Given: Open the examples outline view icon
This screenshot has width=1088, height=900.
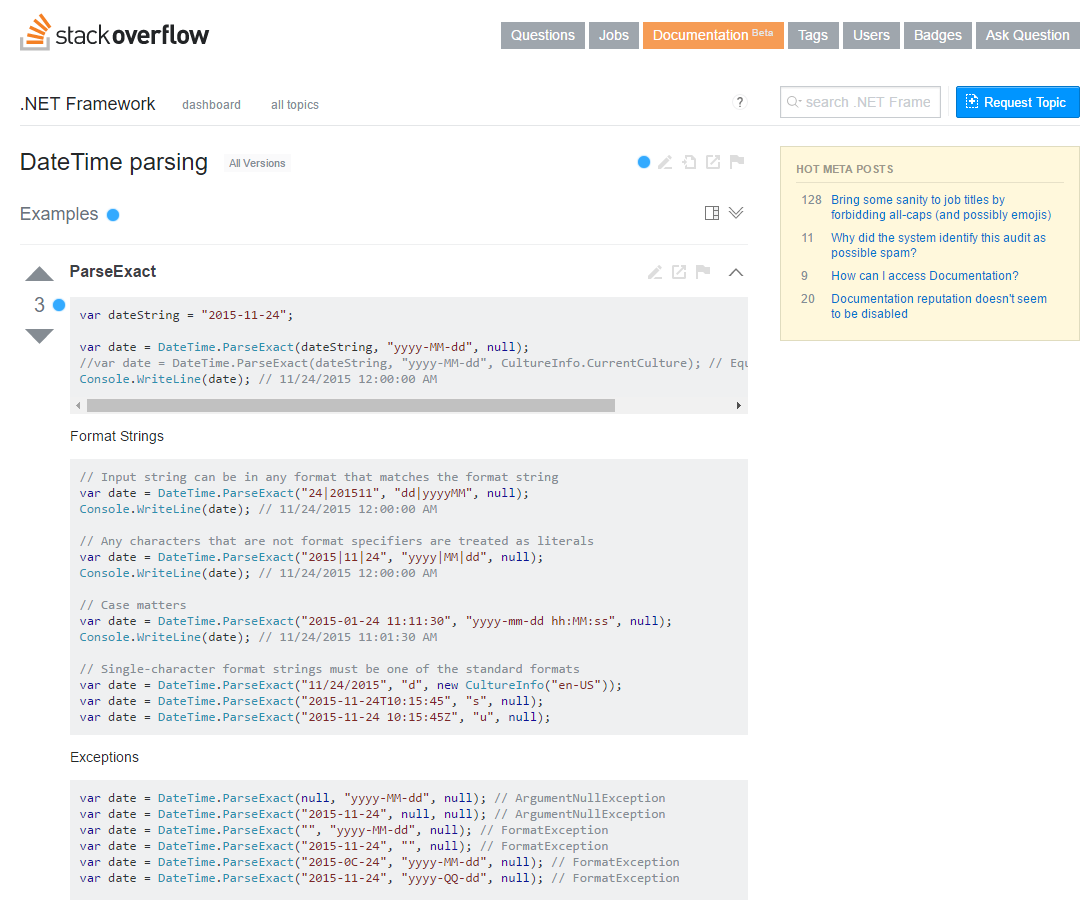Looking at the screenshot, I should (x=711, y=213).
